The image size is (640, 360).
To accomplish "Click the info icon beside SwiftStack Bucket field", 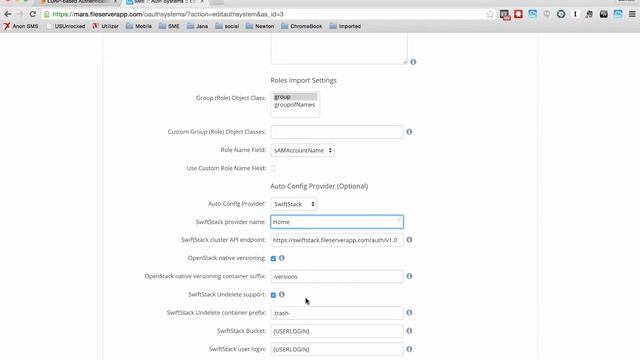I will (x=409, y=331).
